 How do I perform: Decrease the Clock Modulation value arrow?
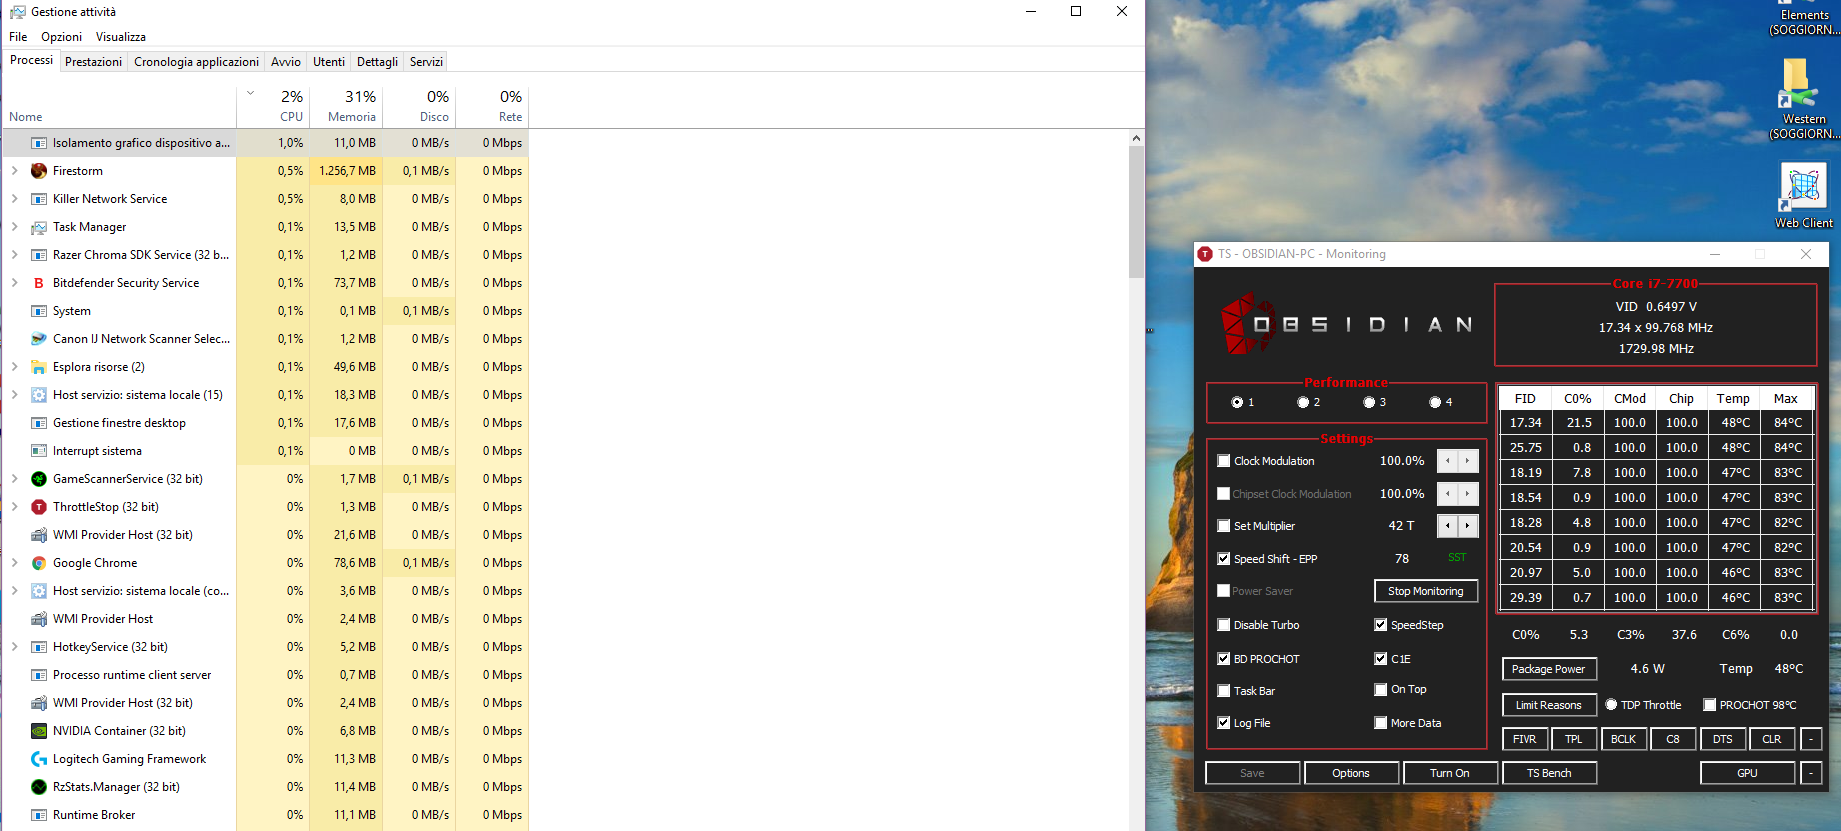click(x=1447, y=461)
